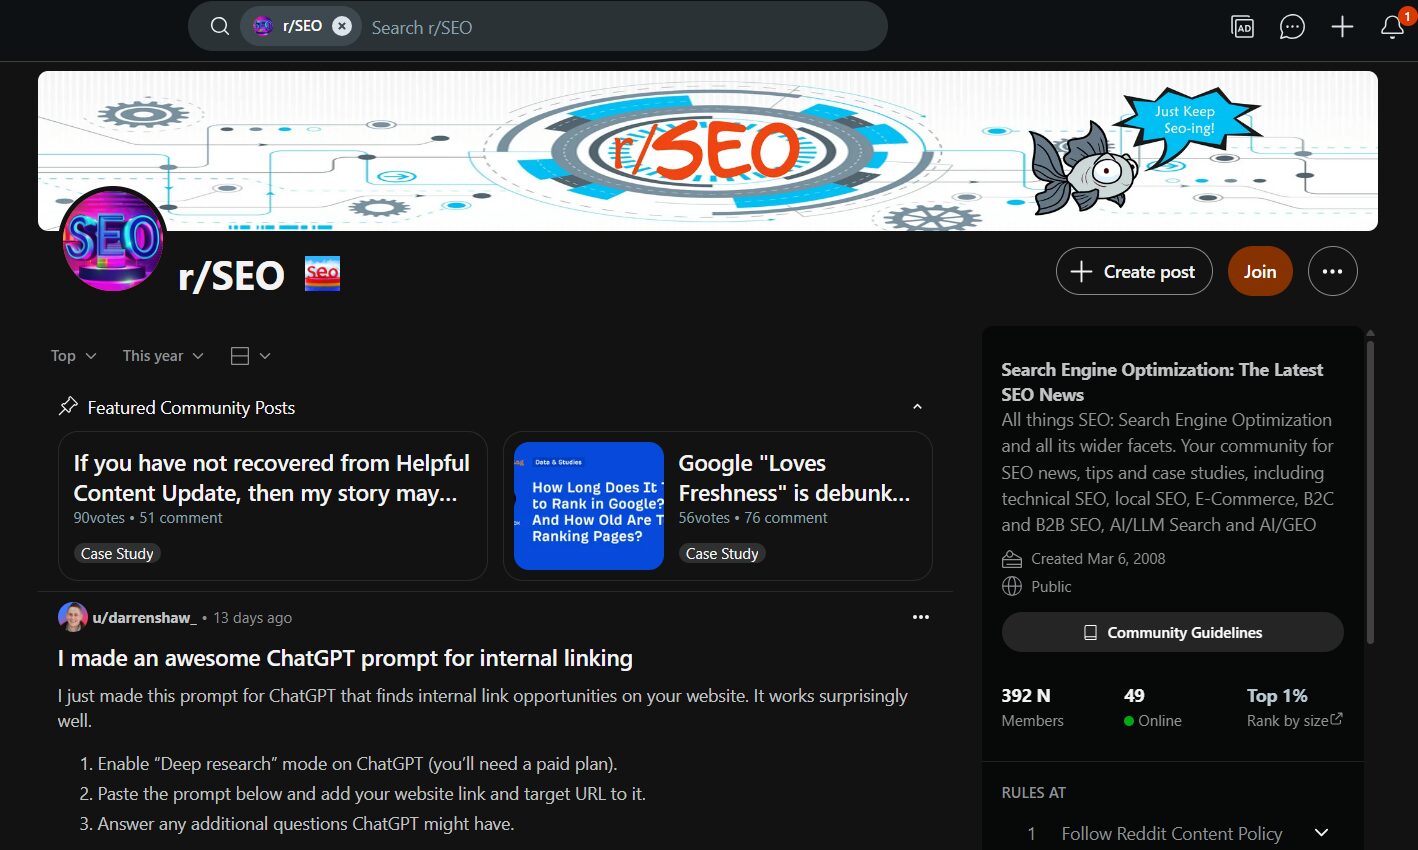
Task: Open community three-dot options menu
Action: [x=1333, y=271]
